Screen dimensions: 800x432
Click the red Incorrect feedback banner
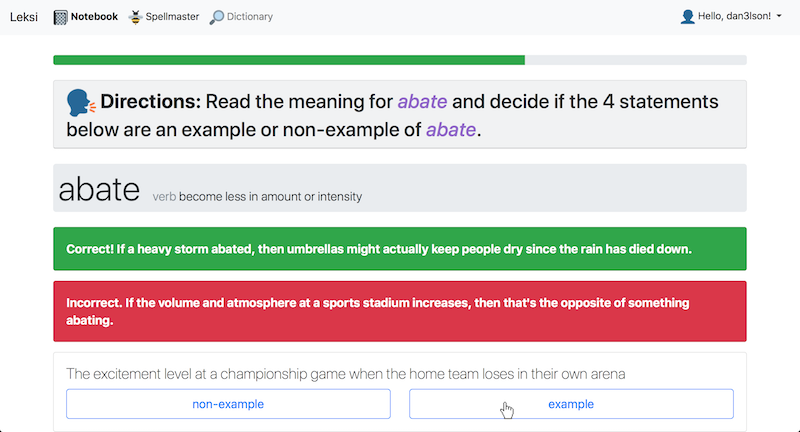point(399,311)
